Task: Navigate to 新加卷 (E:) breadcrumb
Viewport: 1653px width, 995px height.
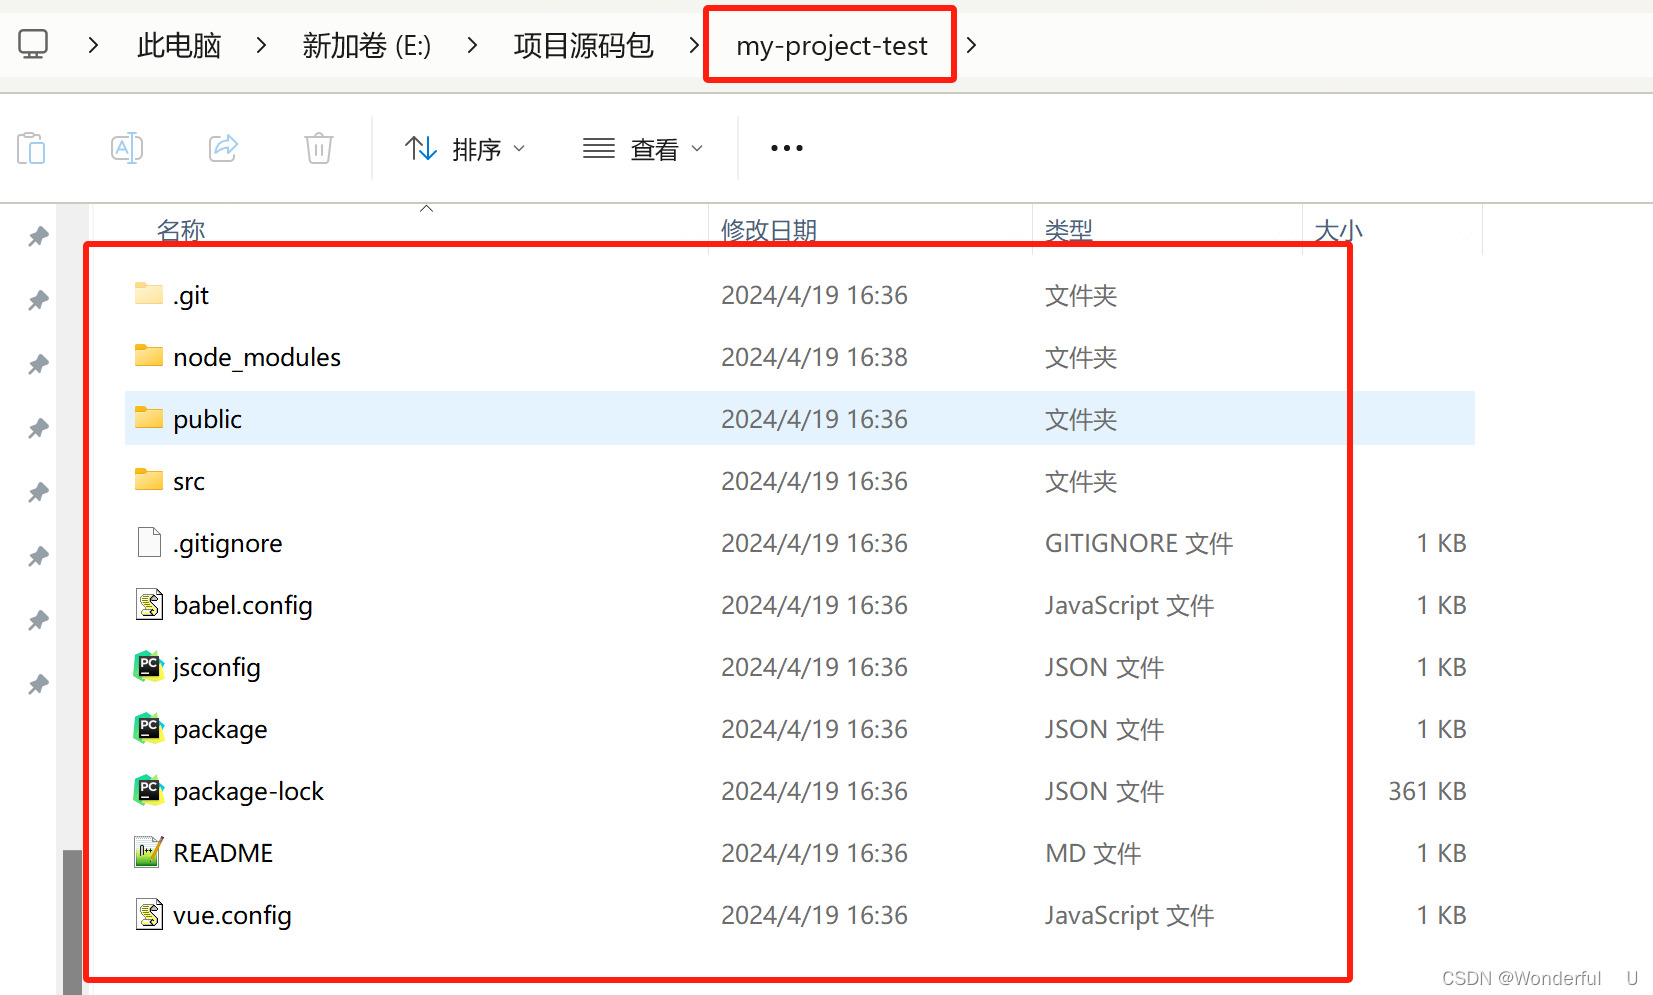Action: point(367,45)
